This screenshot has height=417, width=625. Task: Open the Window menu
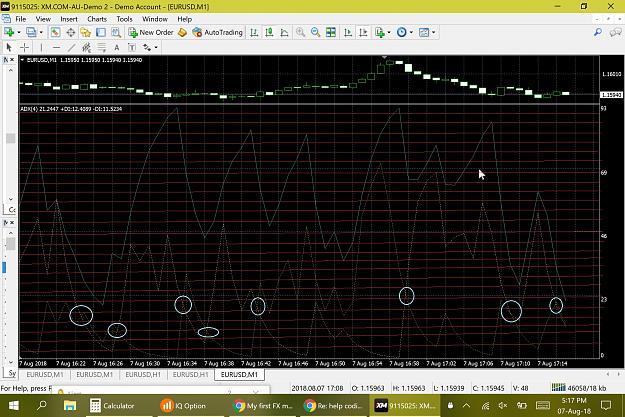click(x=155, y=19)
